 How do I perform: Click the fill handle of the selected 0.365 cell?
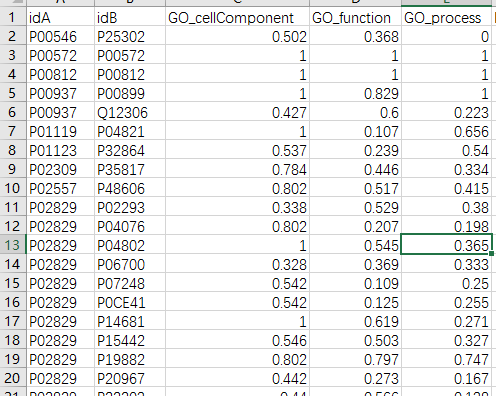[x=492, y=254]
